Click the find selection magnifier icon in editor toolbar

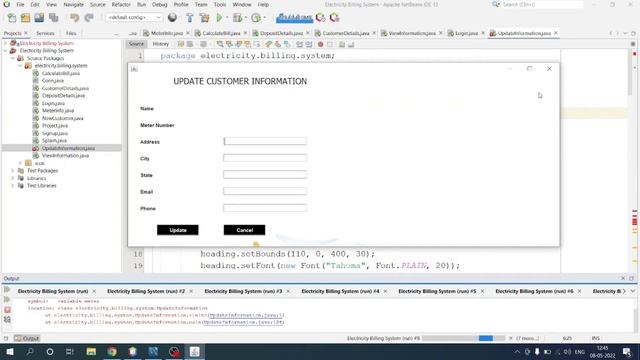(220, 44)
